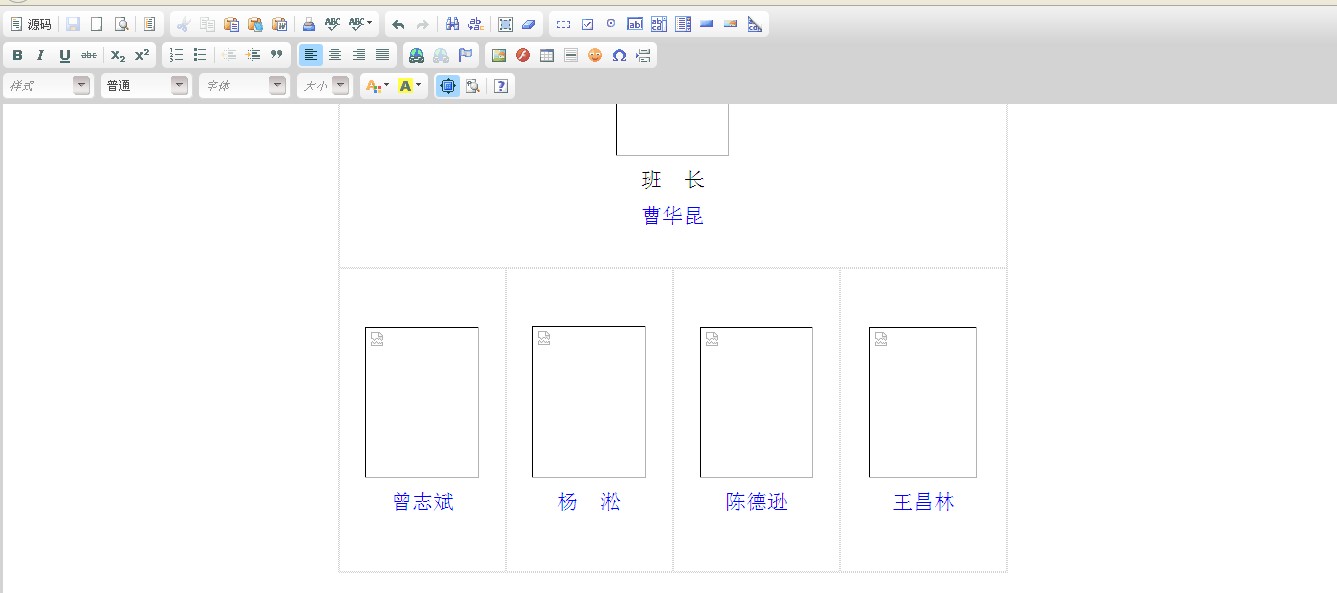1337x593 pixels.
Task: Click the Insert Link globe icon
Action: tap(417, 56)
